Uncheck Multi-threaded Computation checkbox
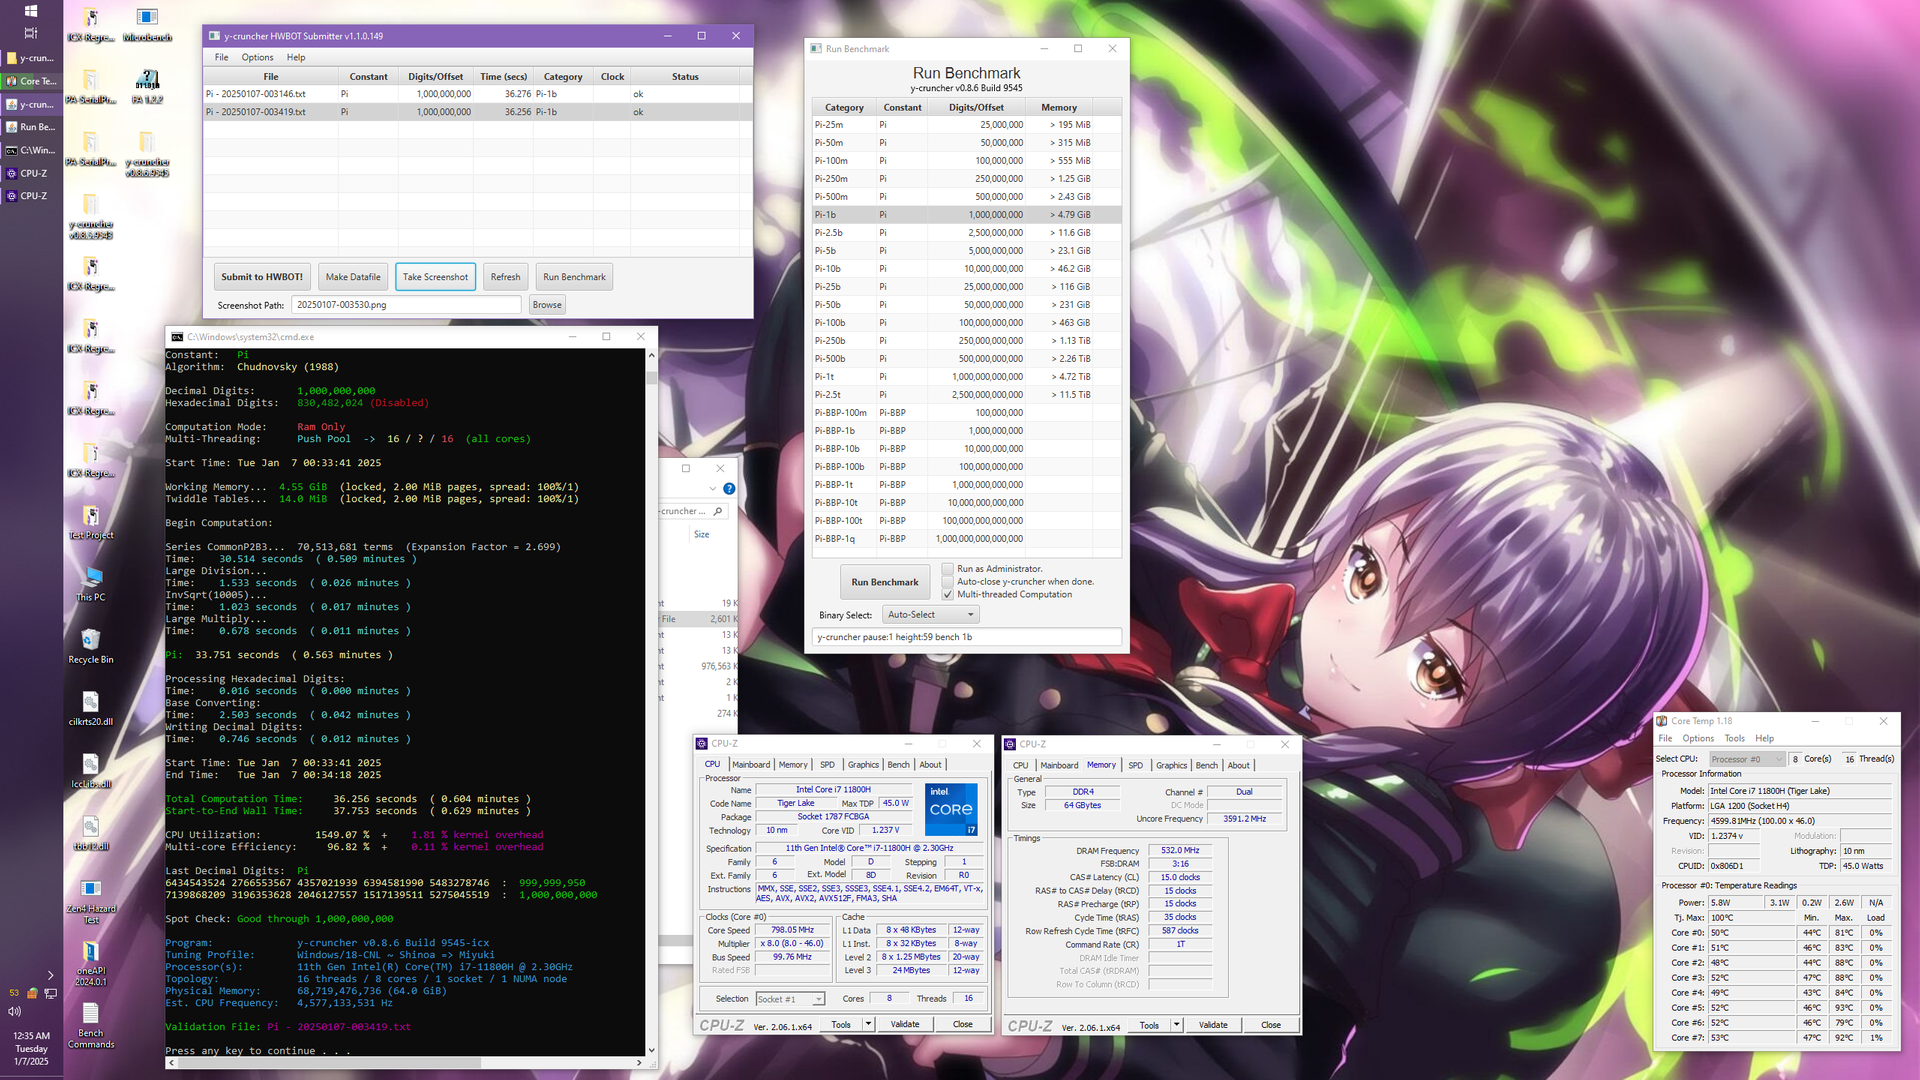Image resolution: width=1920 pixels, height=1080 pixels. 948,595
